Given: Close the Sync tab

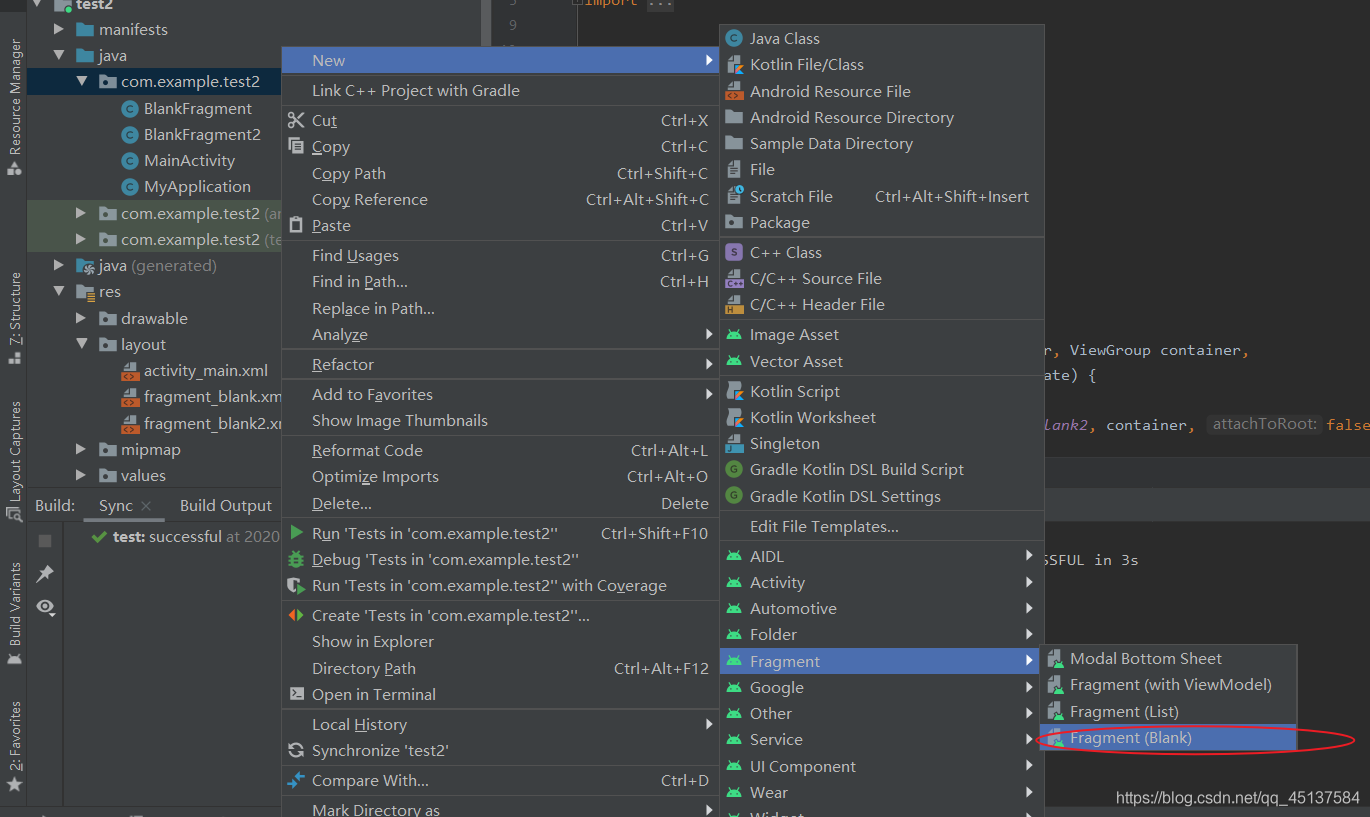Looking at the screenshot, I should point(146,506).
